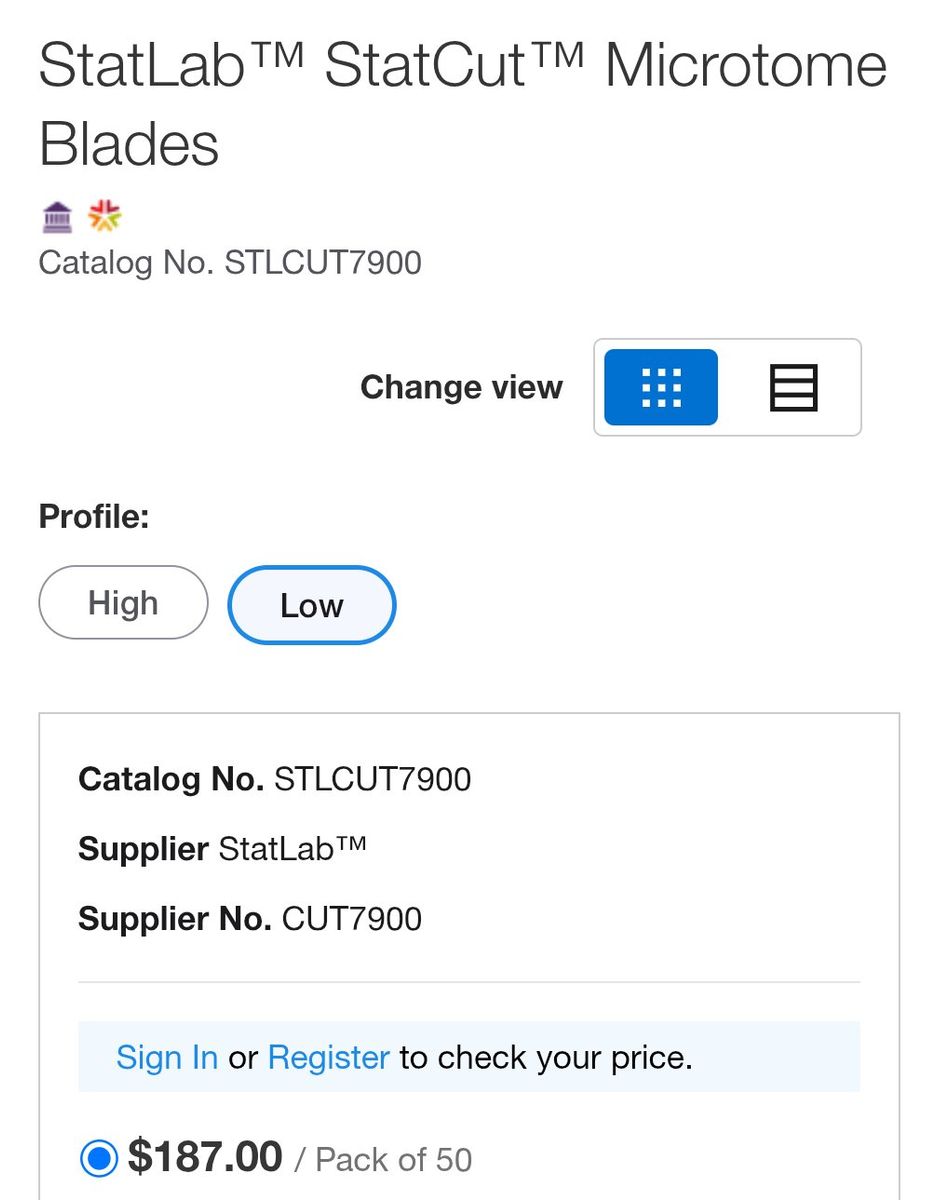Image resolution: width=936 pixels, height=1200 pixels.
Task: Select the High profile option
Action: [123, 603]
